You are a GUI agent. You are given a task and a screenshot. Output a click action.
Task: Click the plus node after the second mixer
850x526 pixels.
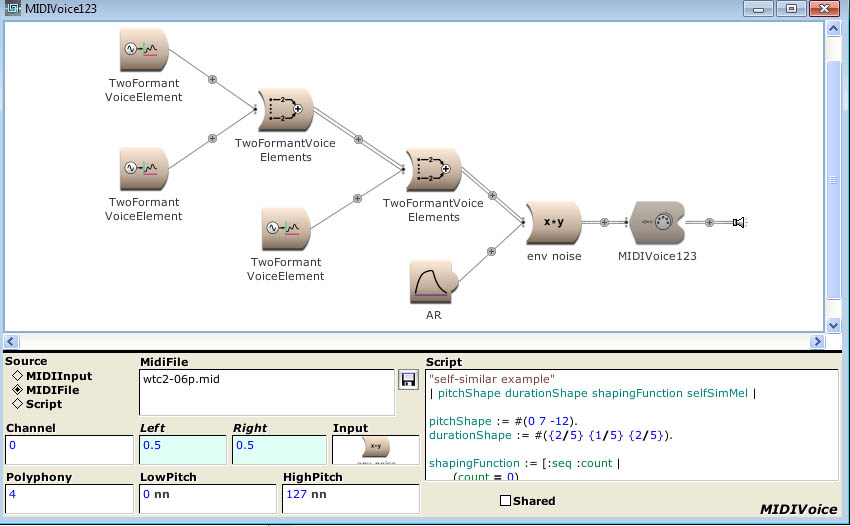pos(492,195)
